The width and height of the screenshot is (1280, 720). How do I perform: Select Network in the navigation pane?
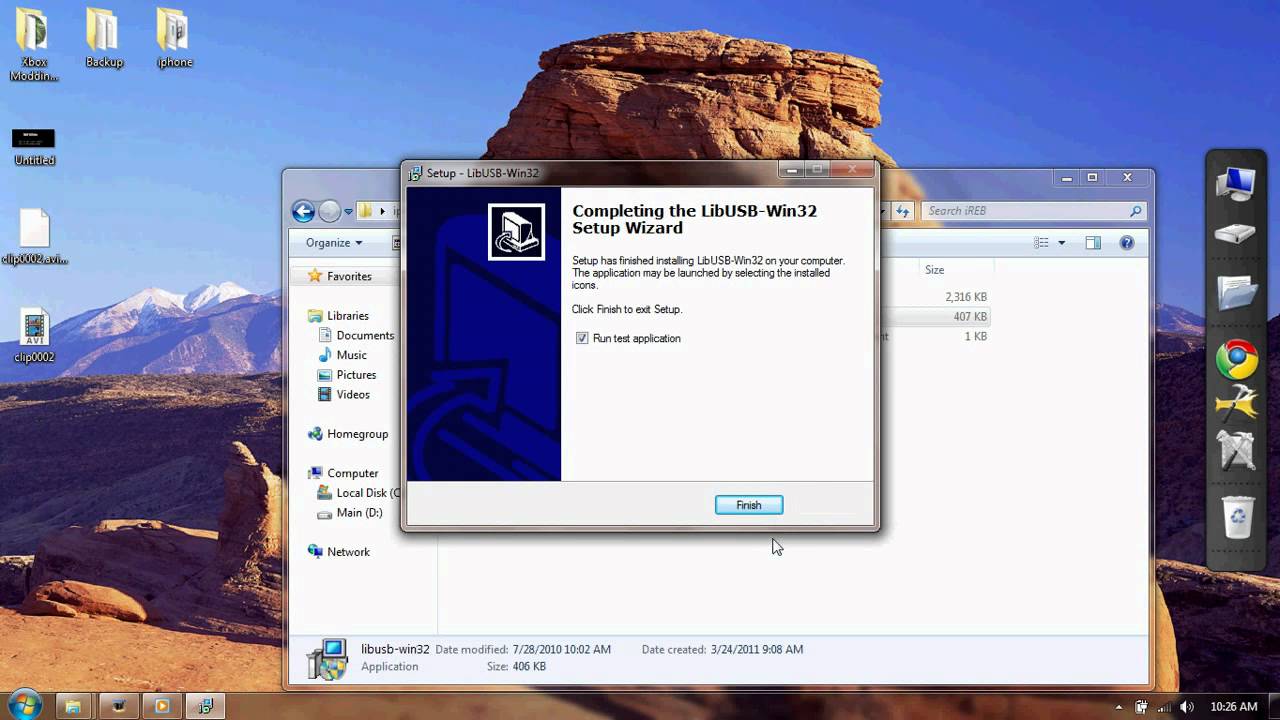tap(339, 552)
